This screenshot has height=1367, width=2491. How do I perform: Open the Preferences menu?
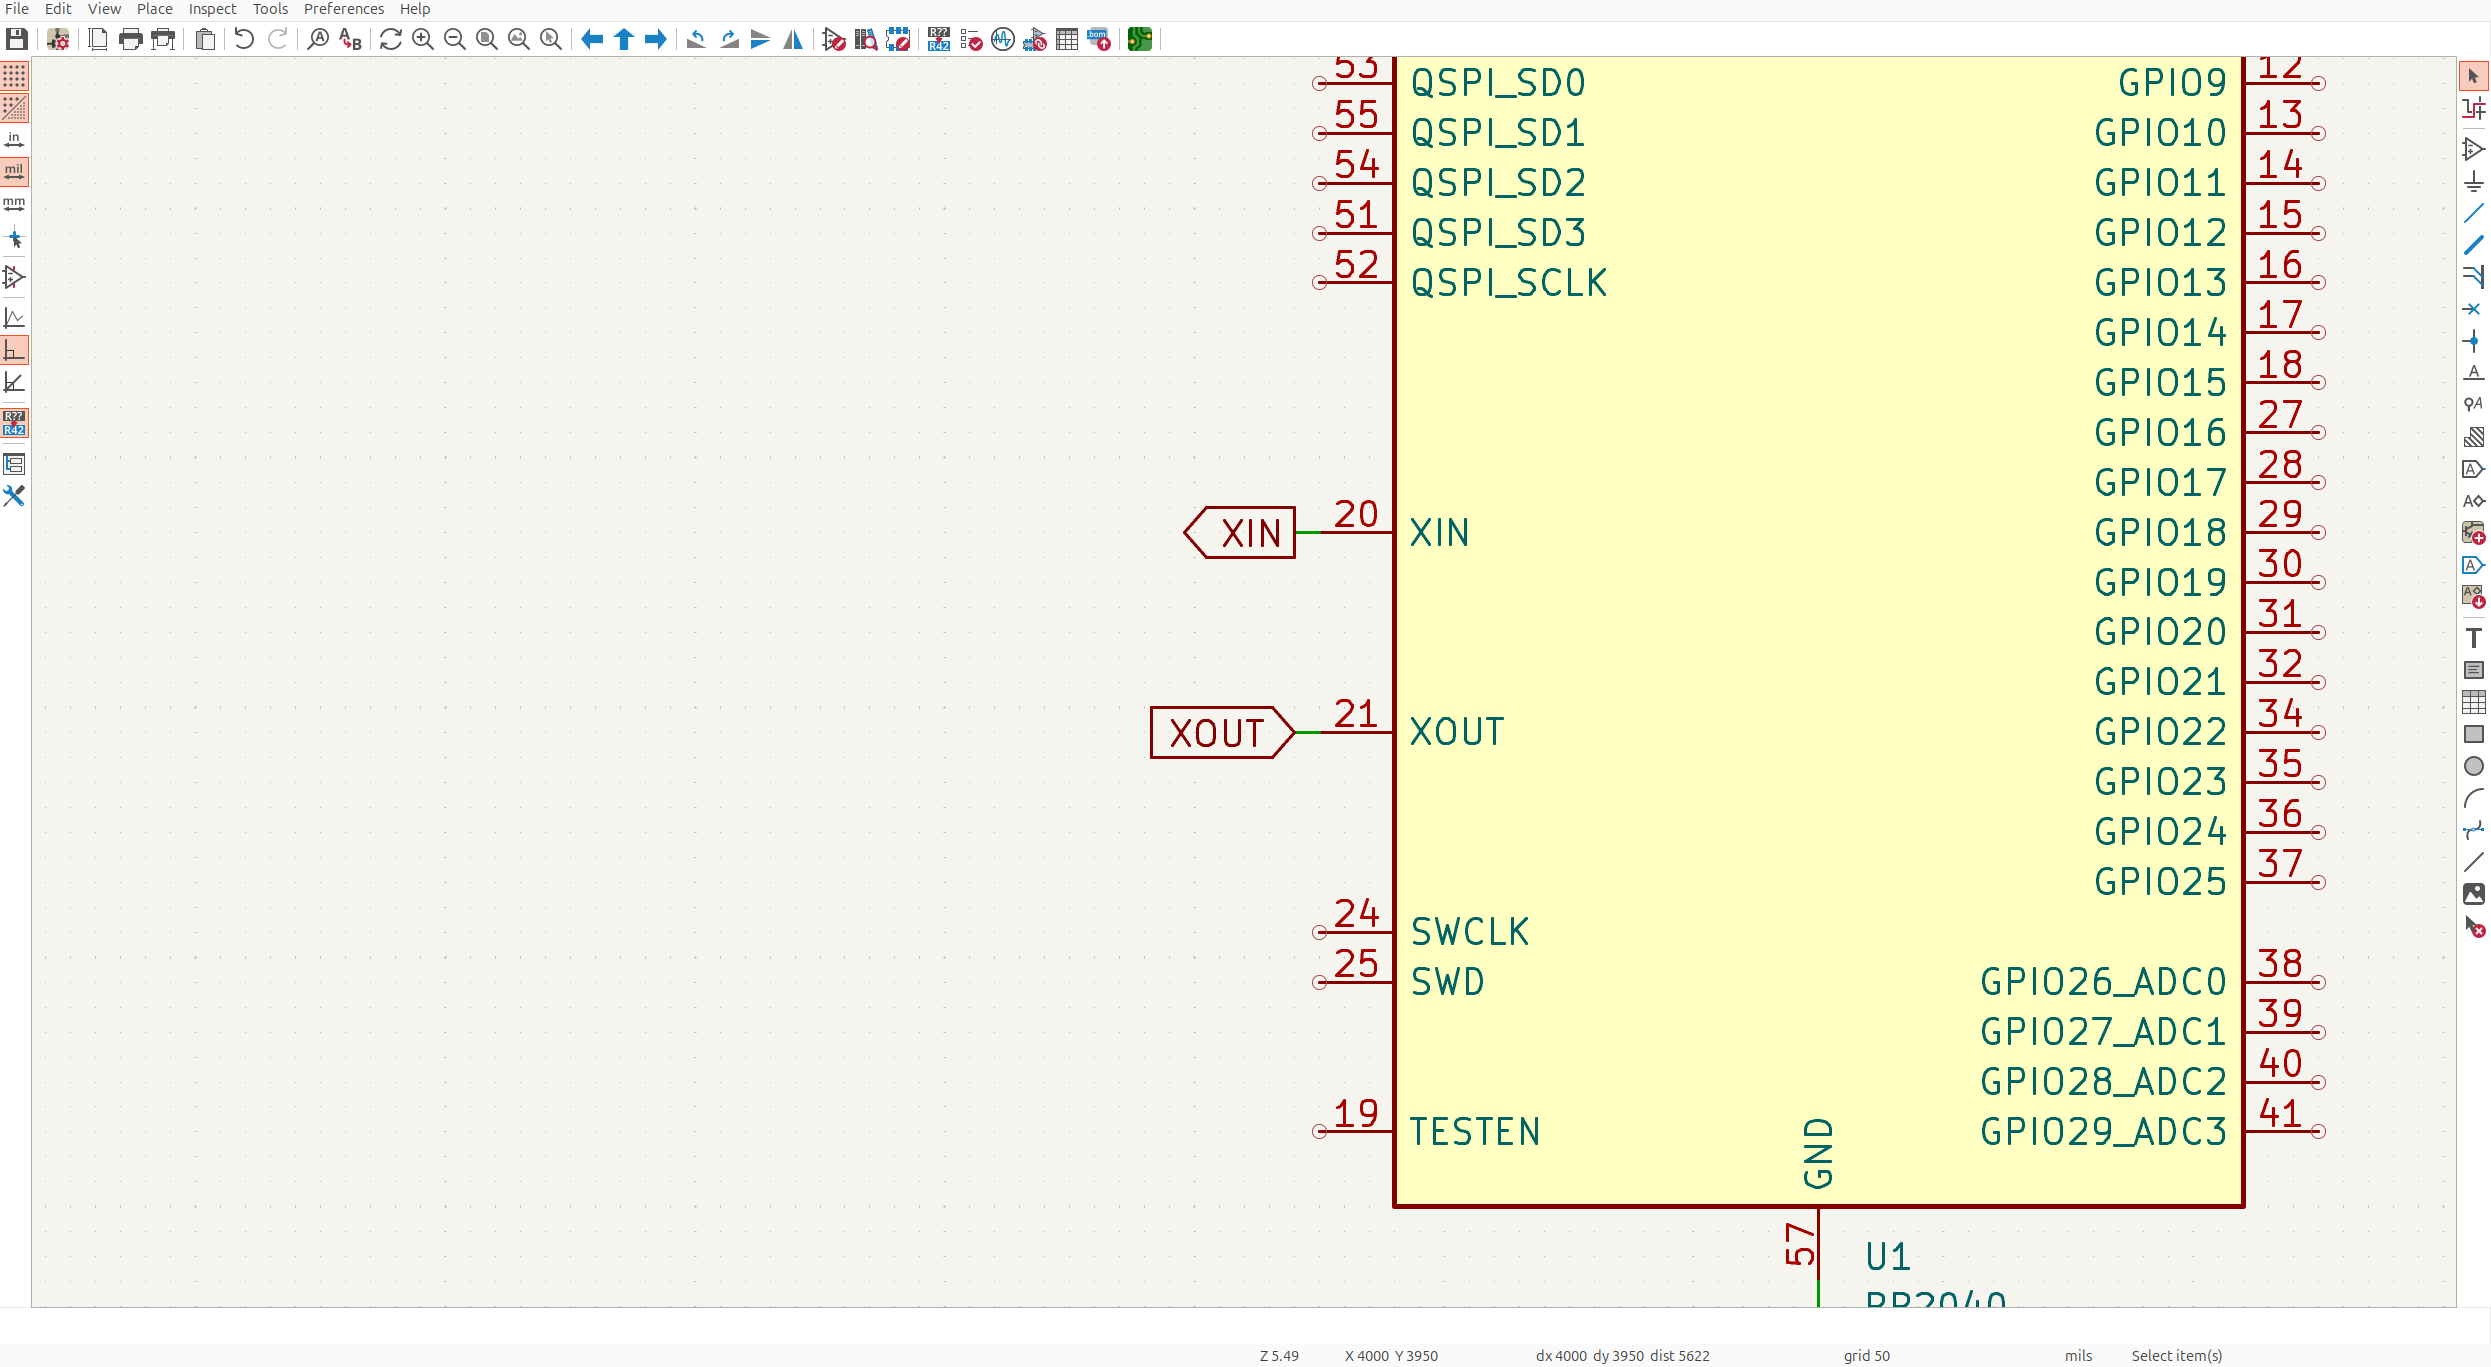[343, 9]
